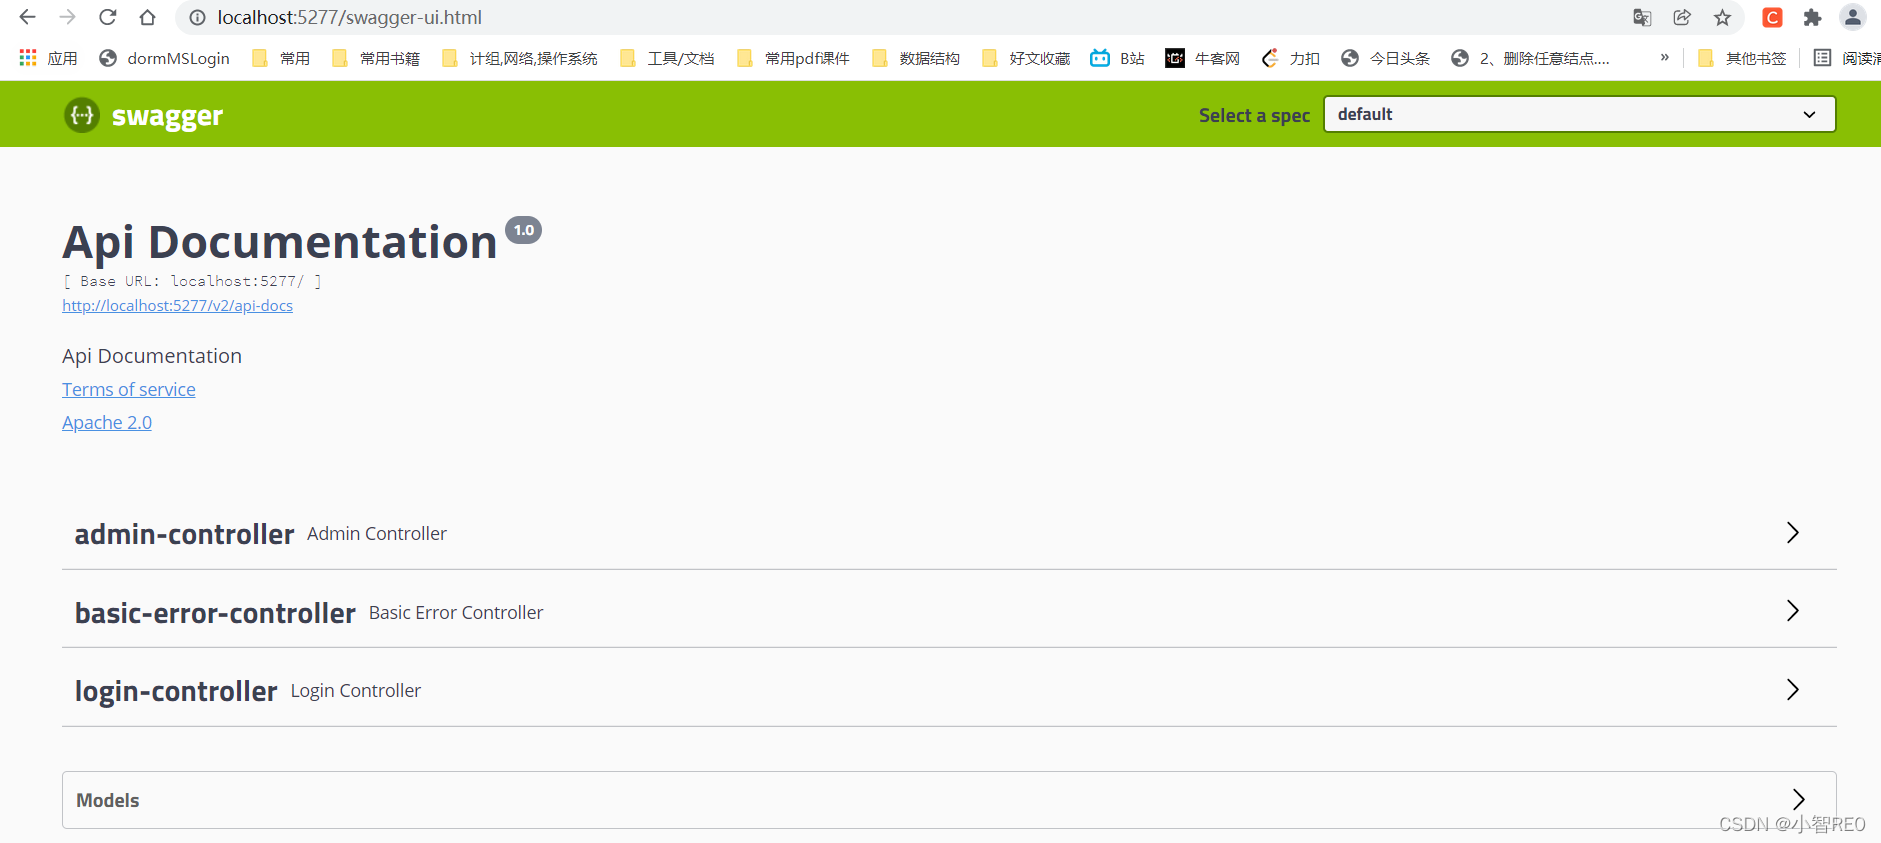Open the 常用书籍 bookmark folder
The height and width of the screenshot is (843, 1881).
pos(376,58)
